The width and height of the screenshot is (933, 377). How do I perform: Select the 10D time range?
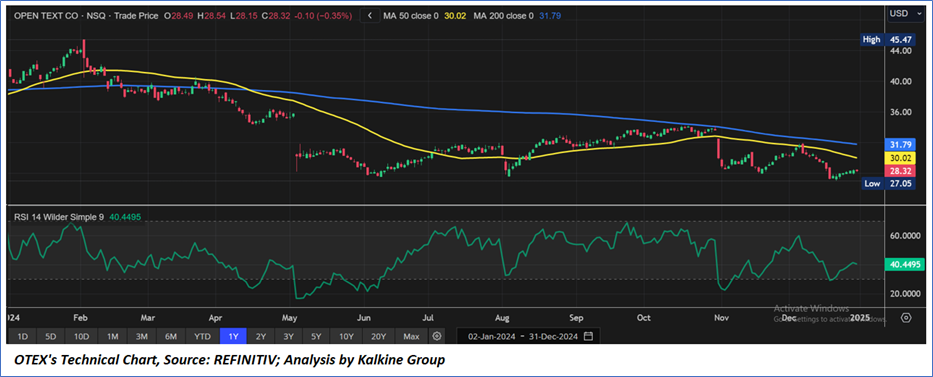click(82, 337)
